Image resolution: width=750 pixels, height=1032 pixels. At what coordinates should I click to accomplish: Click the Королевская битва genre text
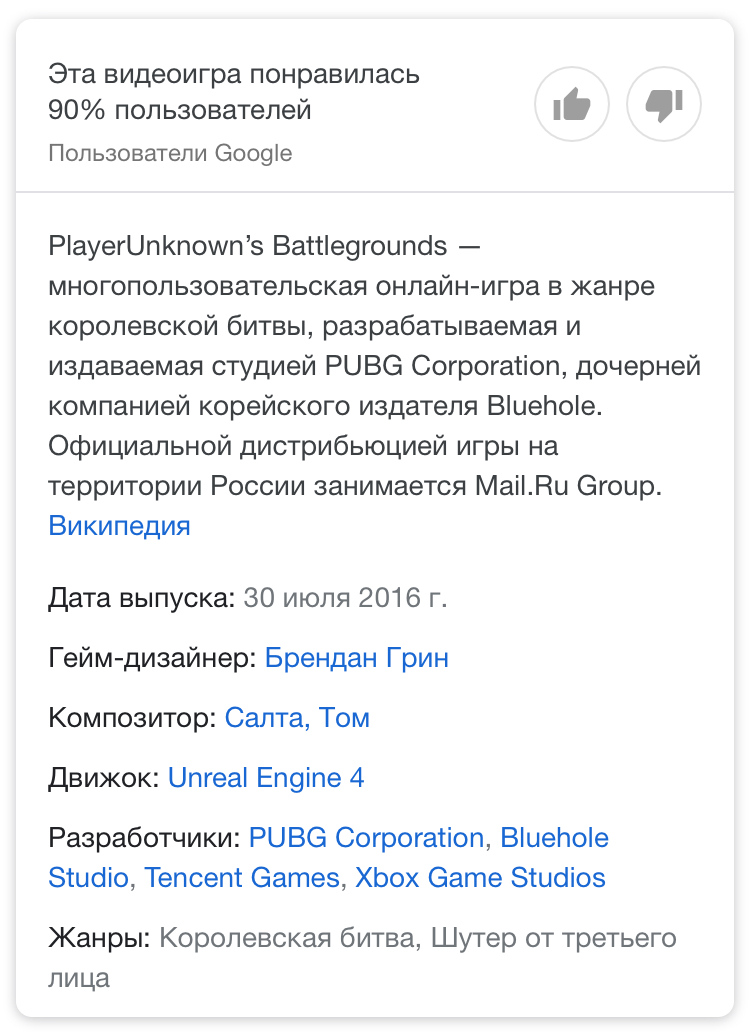click(289, 939)
